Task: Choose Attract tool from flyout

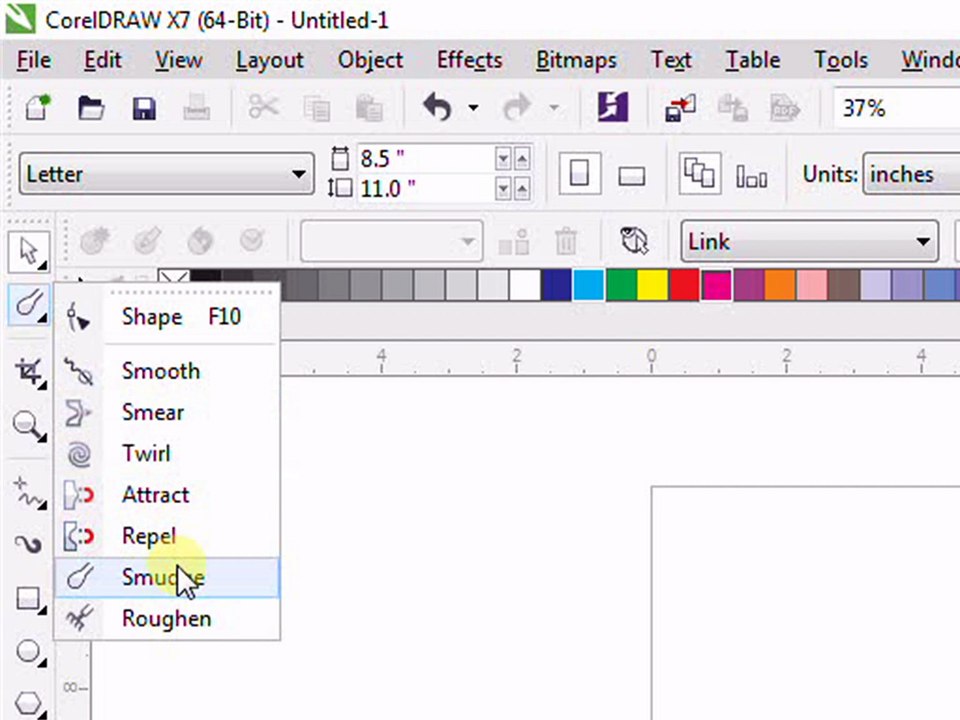Action: coord(167,495)
